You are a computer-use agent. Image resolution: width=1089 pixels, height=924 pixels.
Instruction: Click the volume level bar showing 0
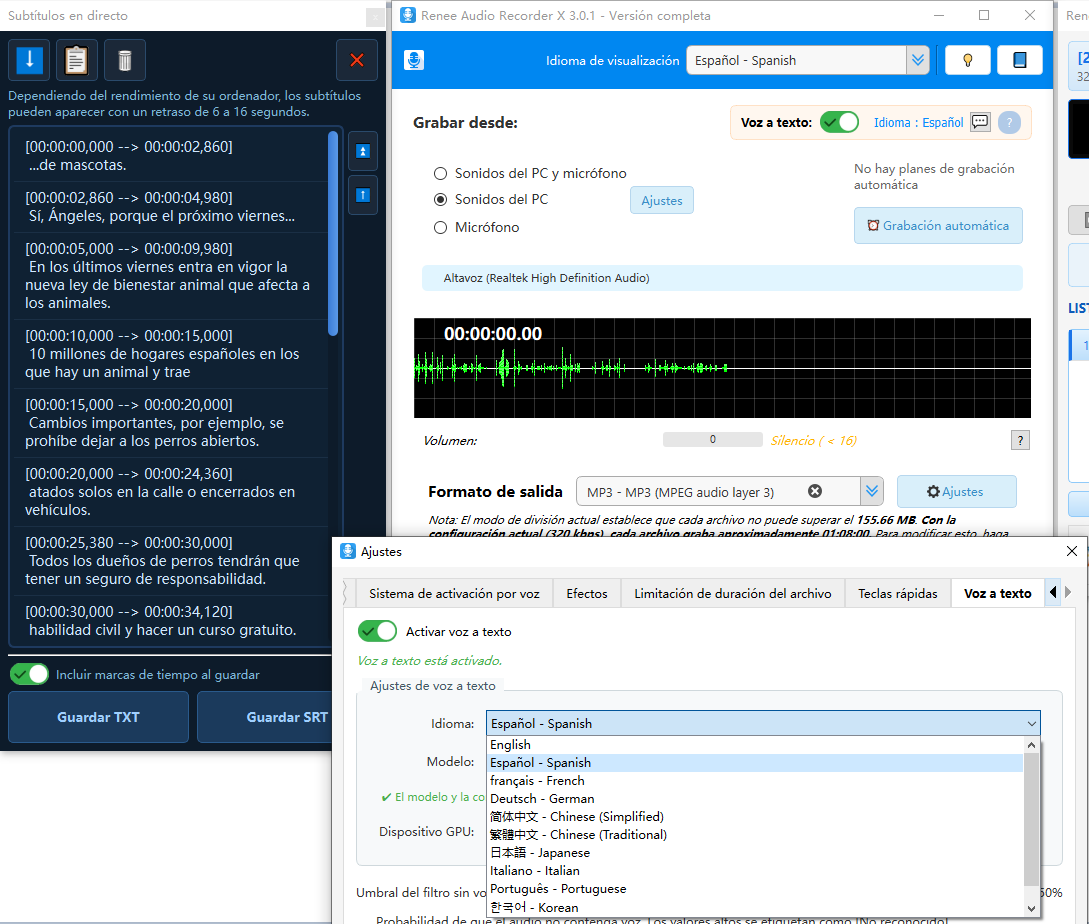click(x=713, y=439)
